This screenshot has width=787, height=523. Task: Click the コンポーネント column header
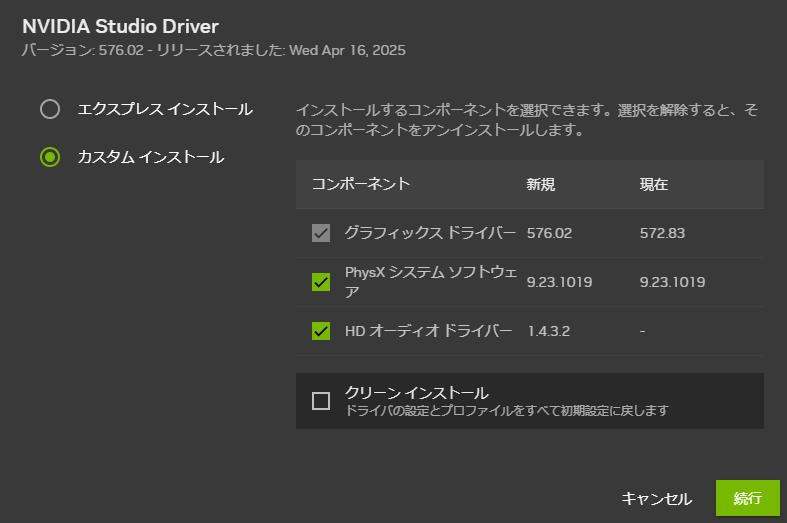click(361, 184)
